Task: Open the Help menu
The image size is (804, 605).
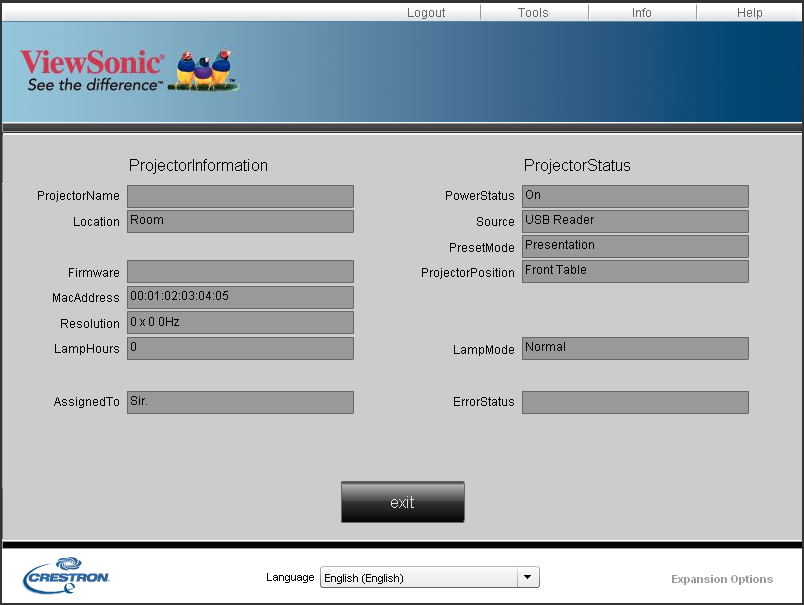Action: pyautogui.click(x=749, y=13)
